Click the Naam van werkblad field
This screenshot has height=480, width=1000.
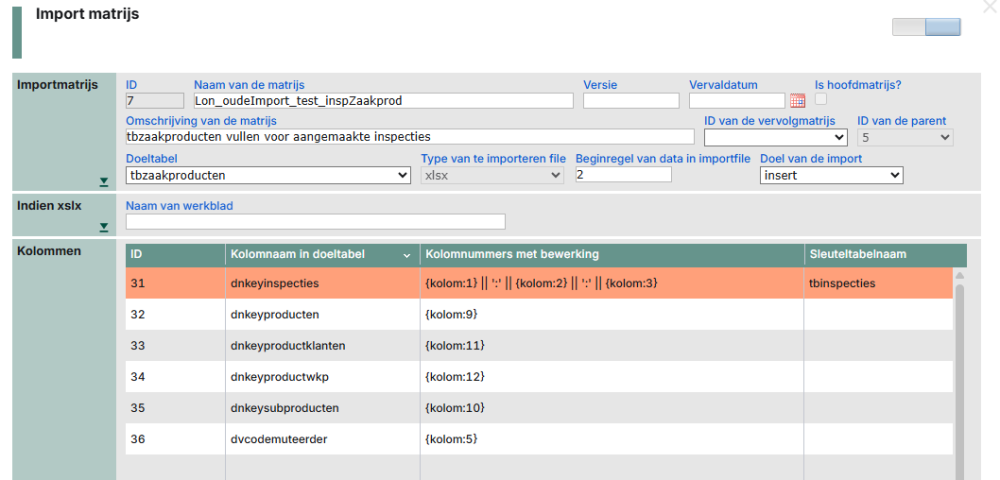pyautogui.click(x=315, y=222)
